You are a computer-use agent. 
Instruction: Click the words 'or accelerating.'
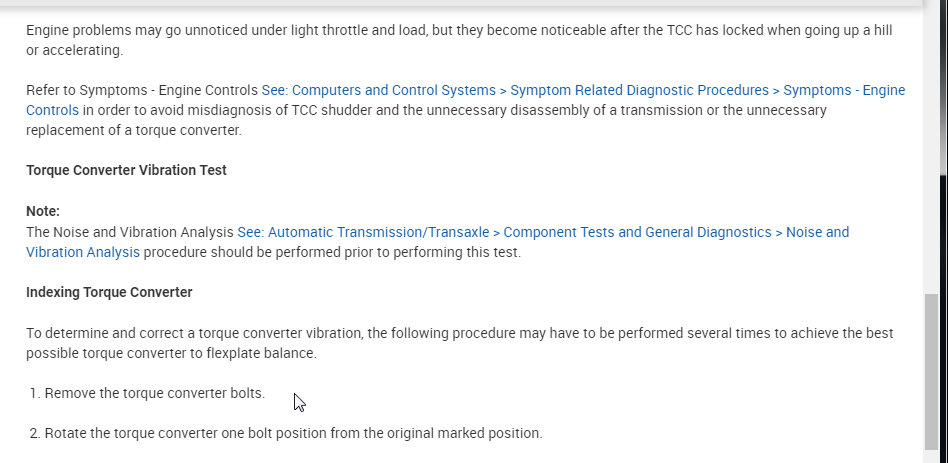coord(75,50)
